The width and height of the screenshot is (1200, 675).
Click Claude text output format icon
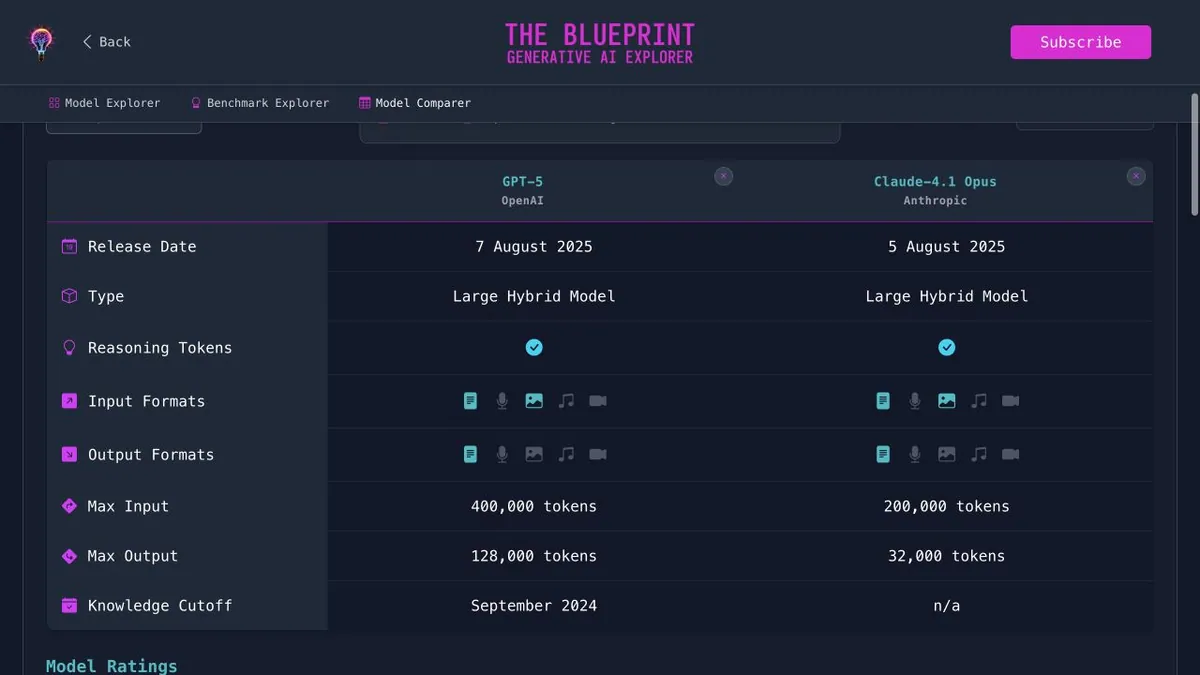[x=883, y=454]
